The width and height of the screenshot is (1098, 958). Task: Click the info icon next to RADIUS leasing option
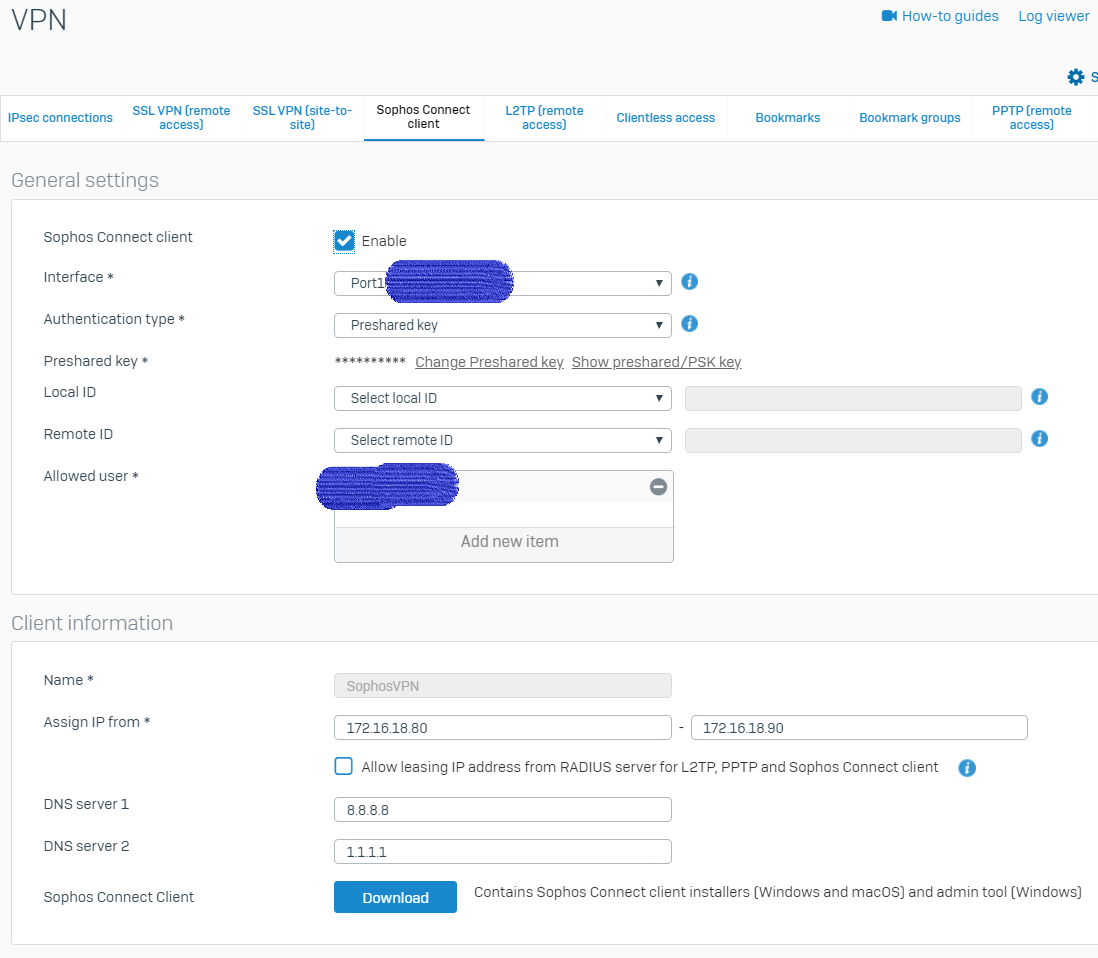(x=967, y=768)
